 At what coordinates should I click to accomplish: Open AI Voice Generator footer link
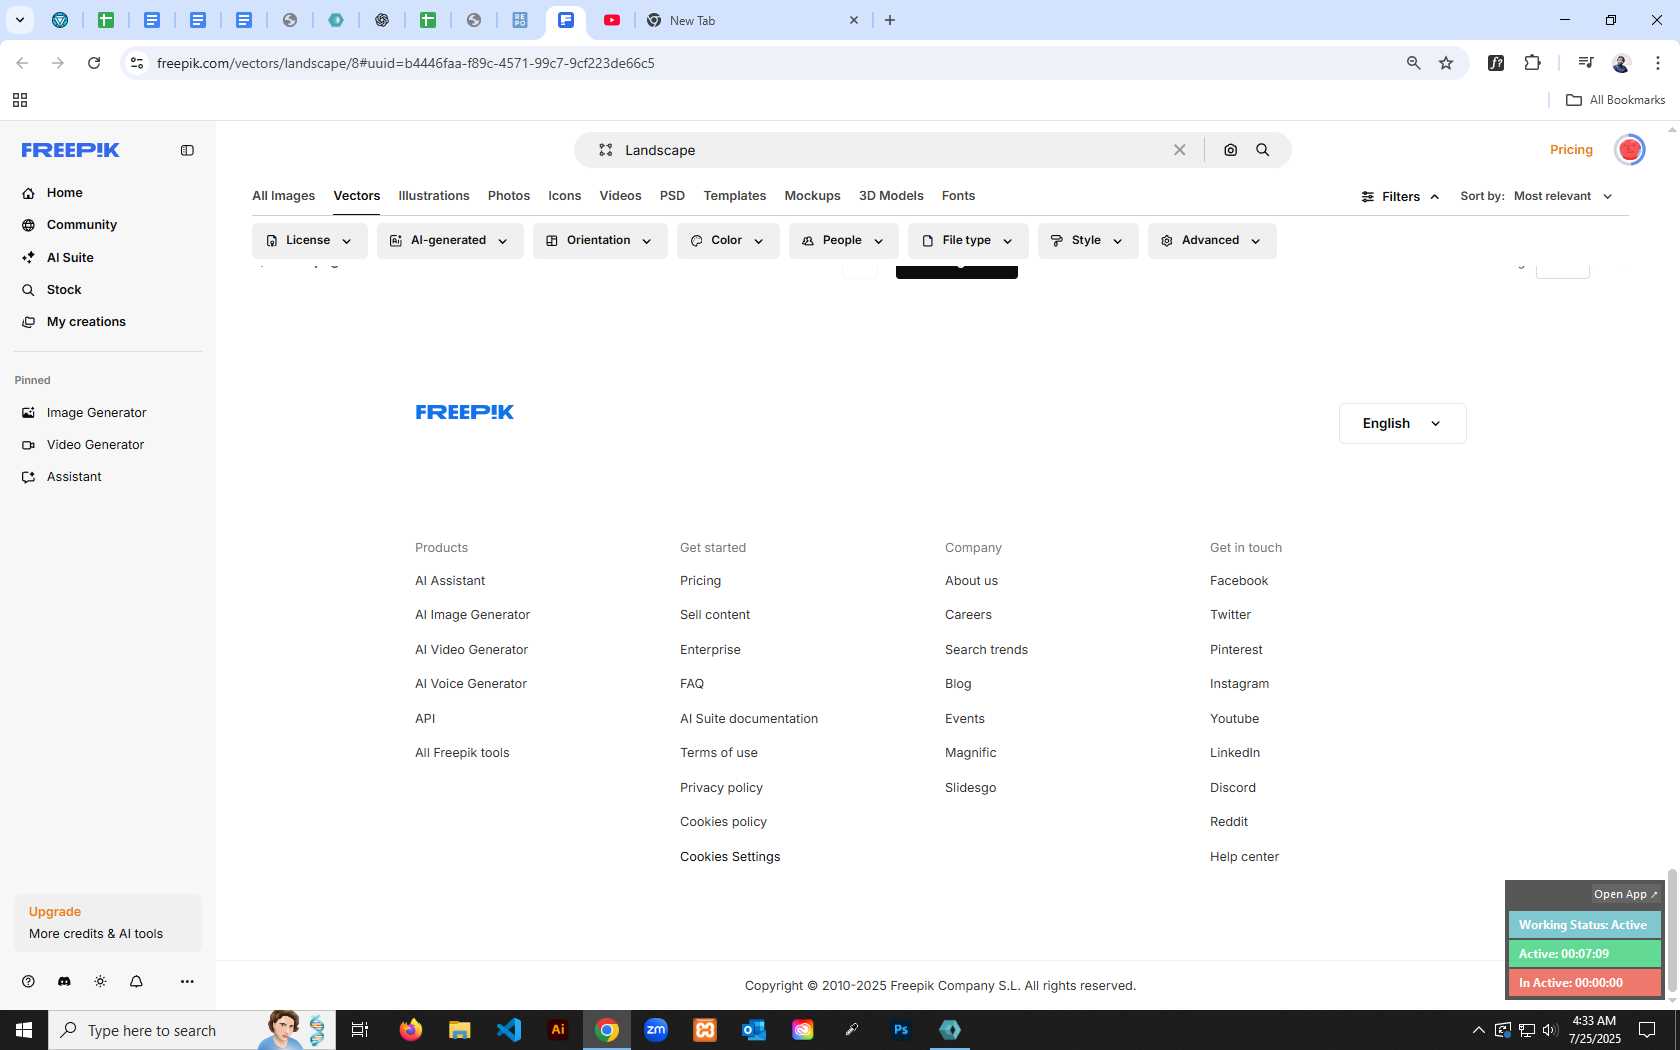[x=471, y=684]
